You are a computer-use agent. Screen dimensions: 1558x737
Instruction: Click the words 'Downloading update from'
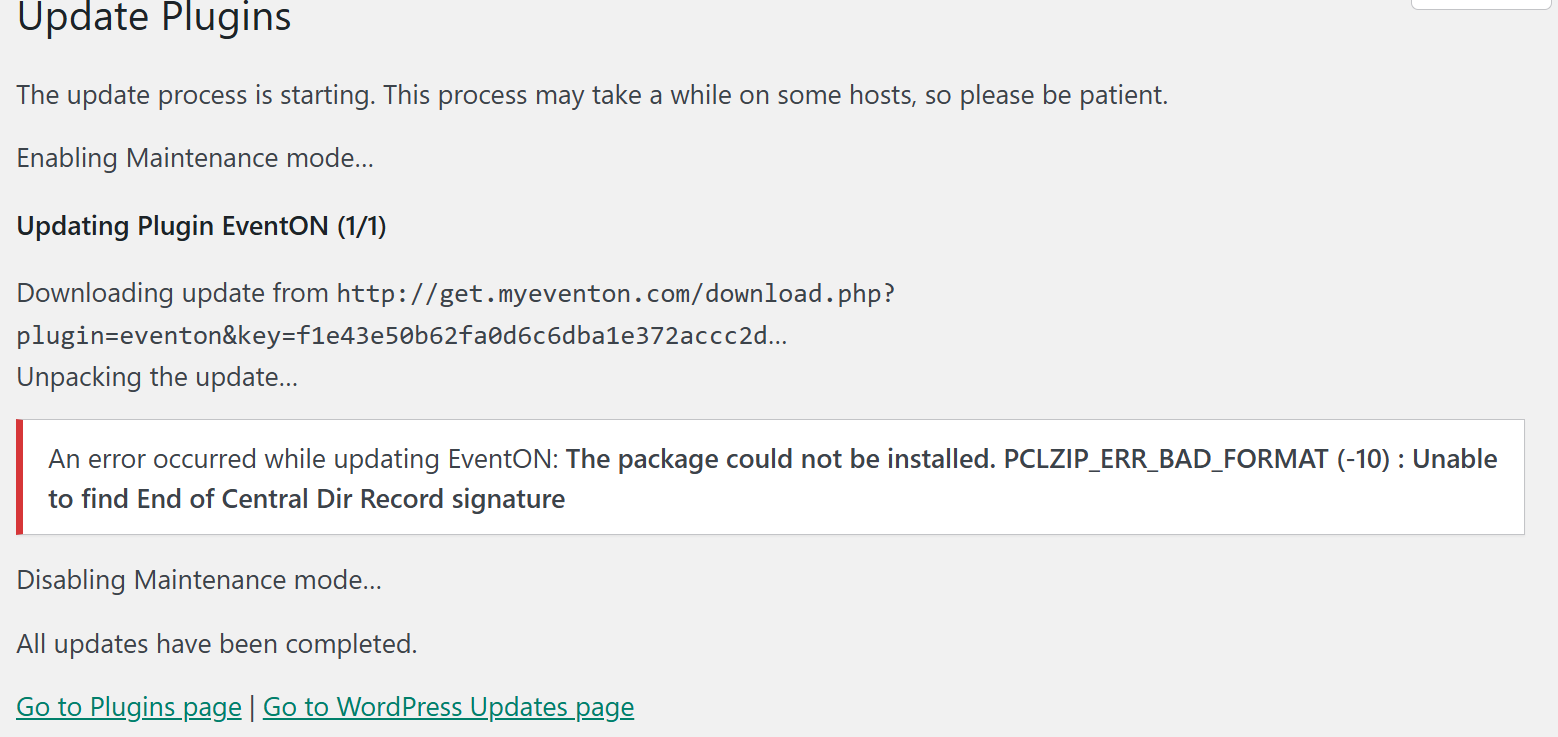point(173,293)
